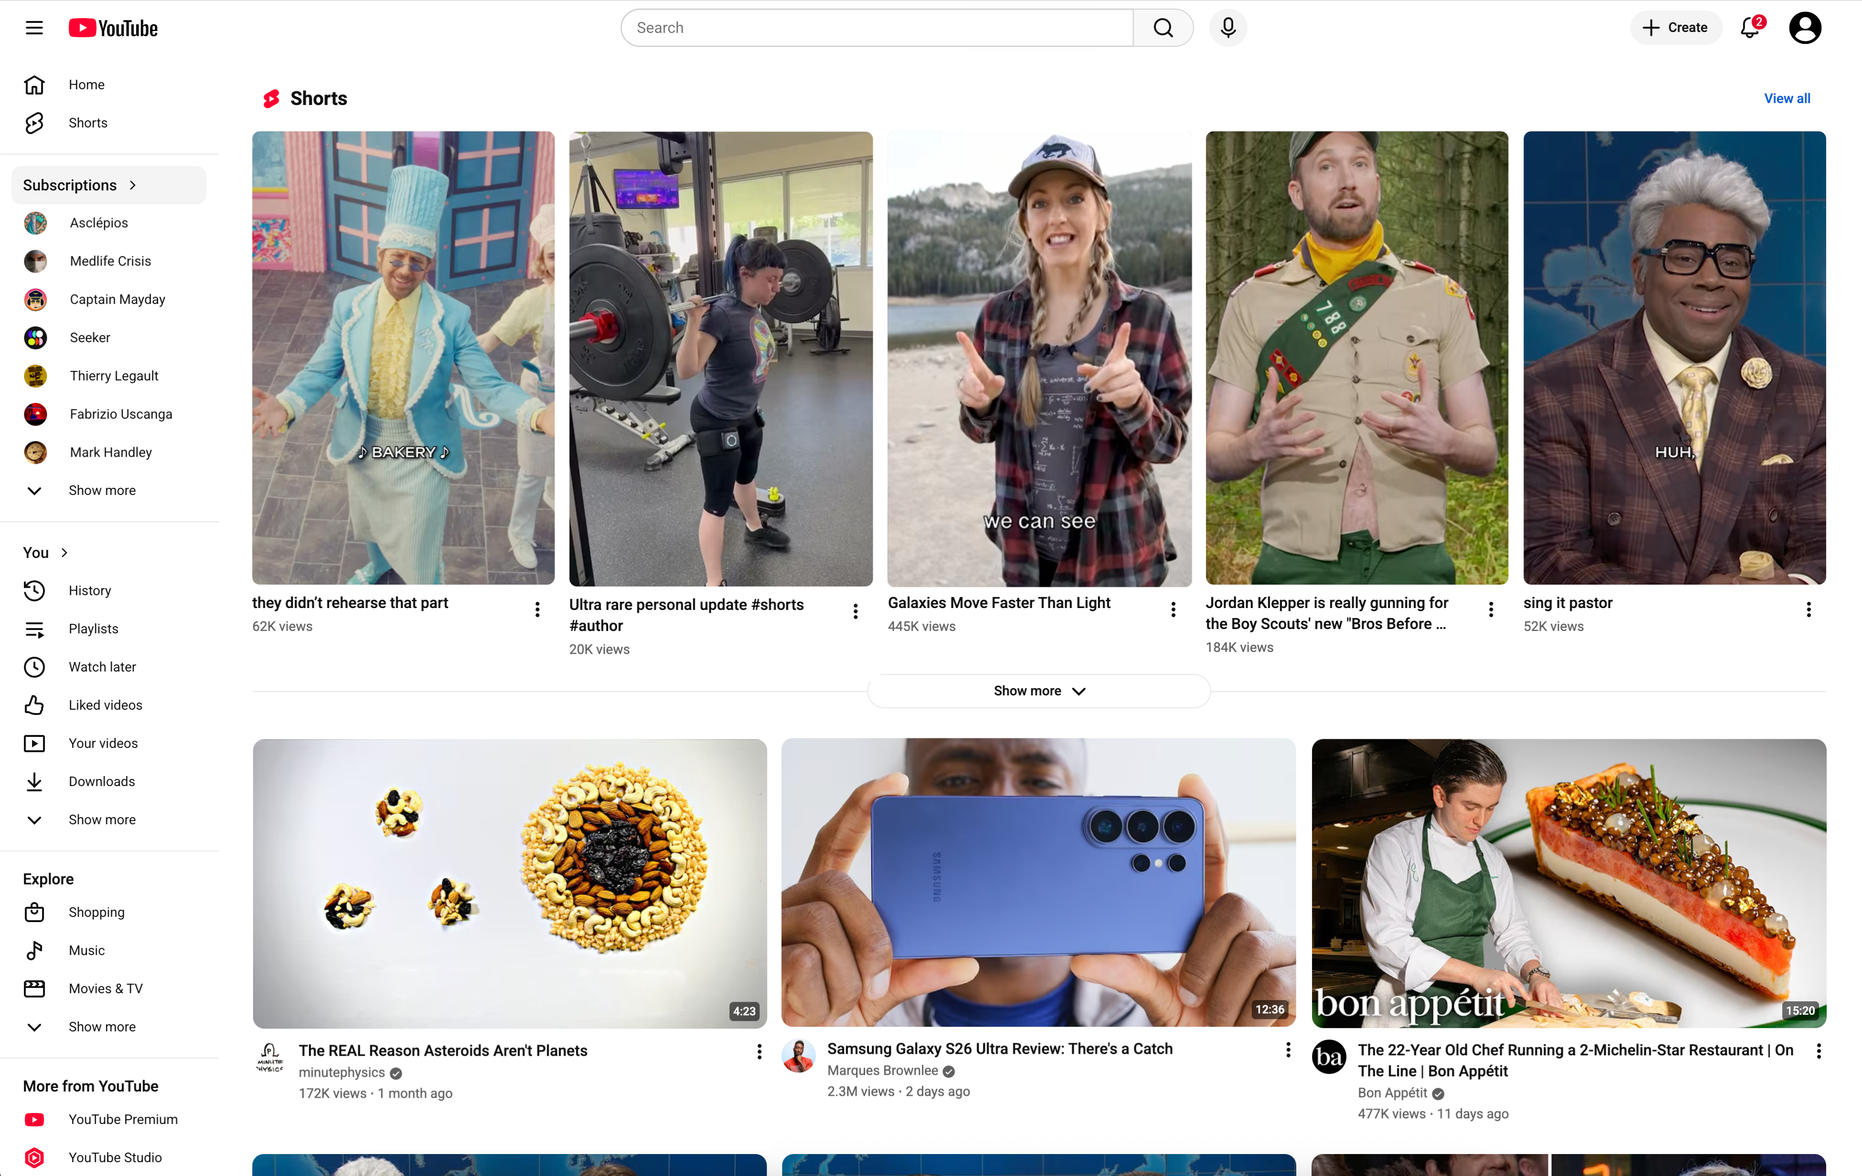
Task: Play the 'BAKERY' short thumbnail
Action: [403, 358]
